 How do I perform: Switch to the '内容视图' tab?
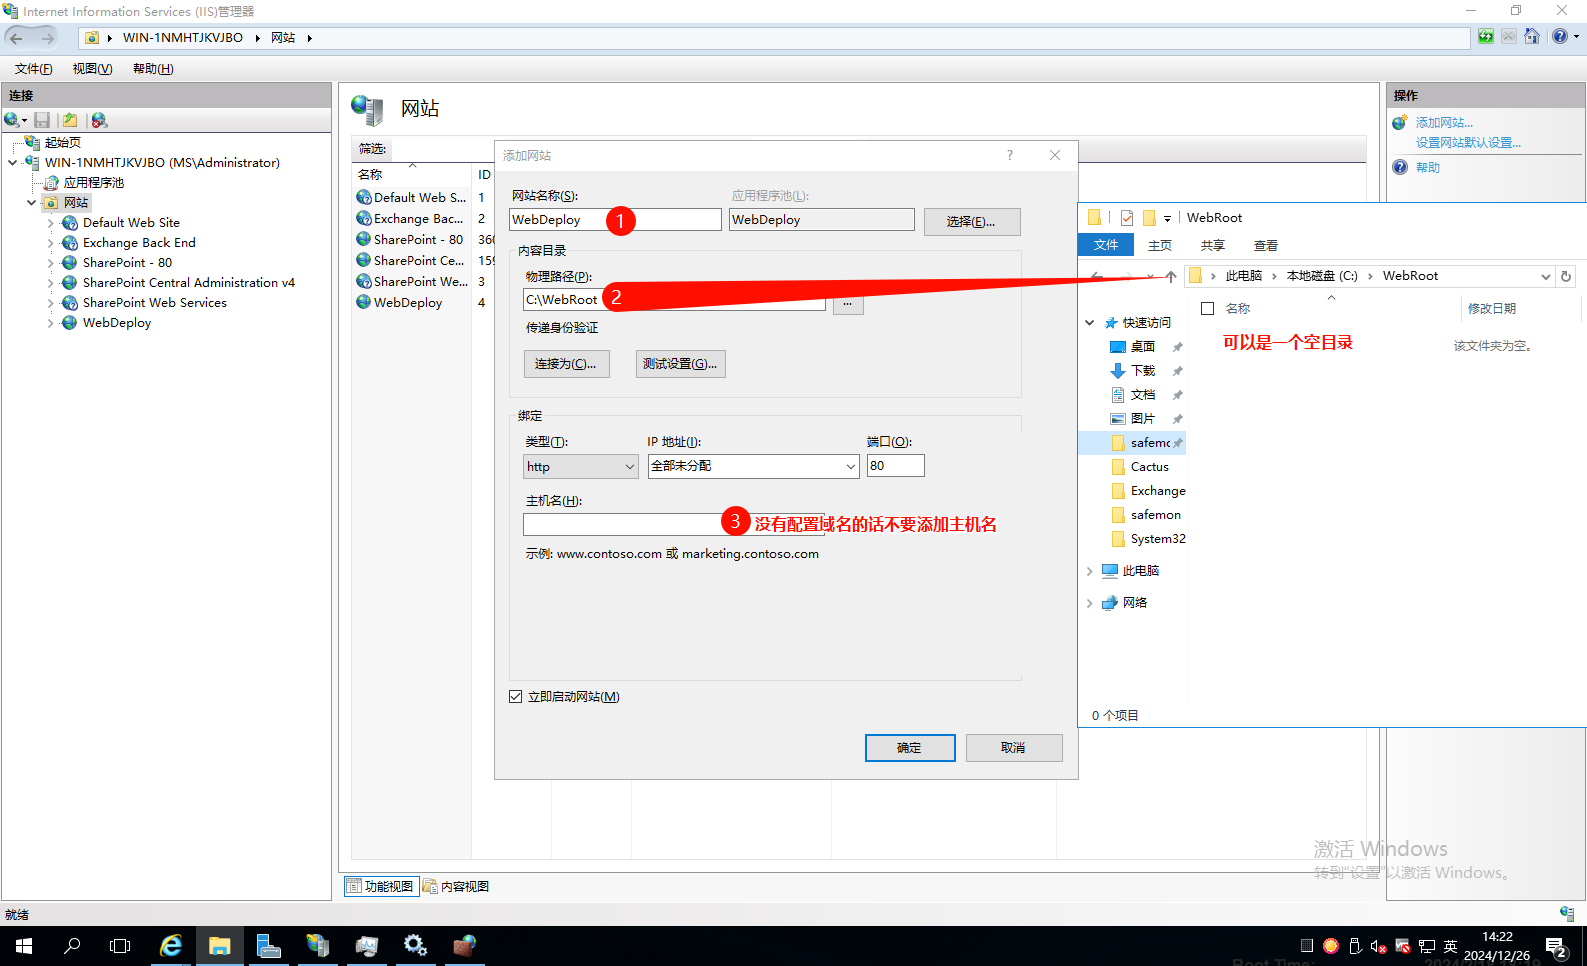pos(456,887)
